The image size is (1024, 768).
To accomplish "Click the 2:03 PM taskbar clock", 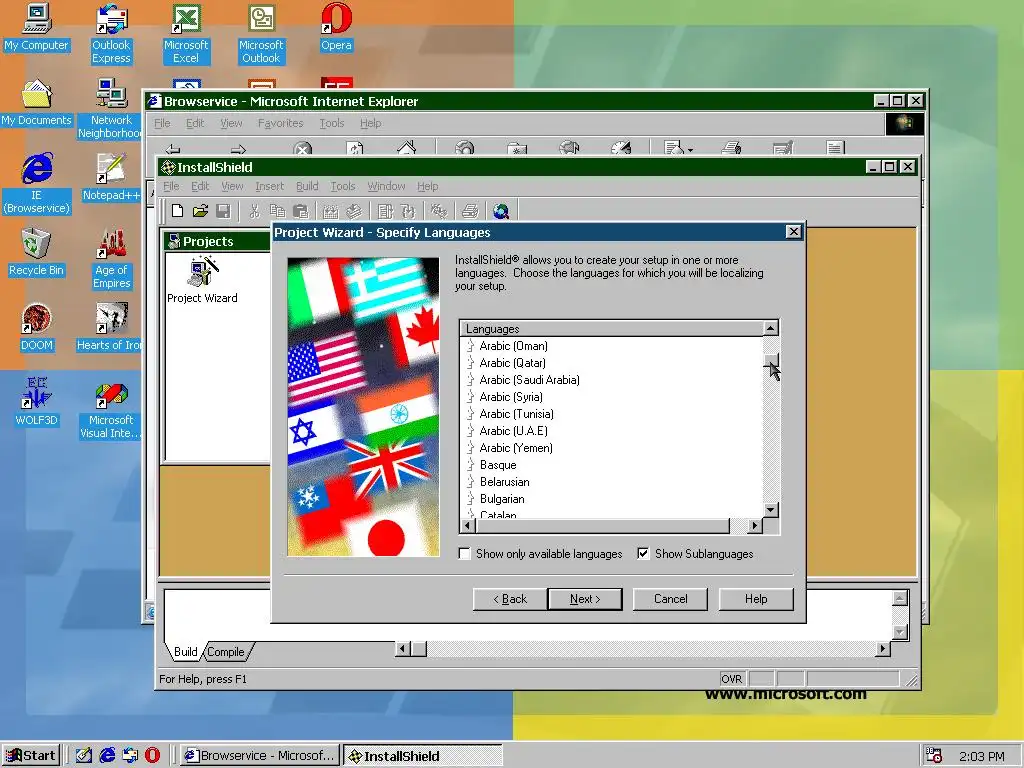I will point(982,756).
